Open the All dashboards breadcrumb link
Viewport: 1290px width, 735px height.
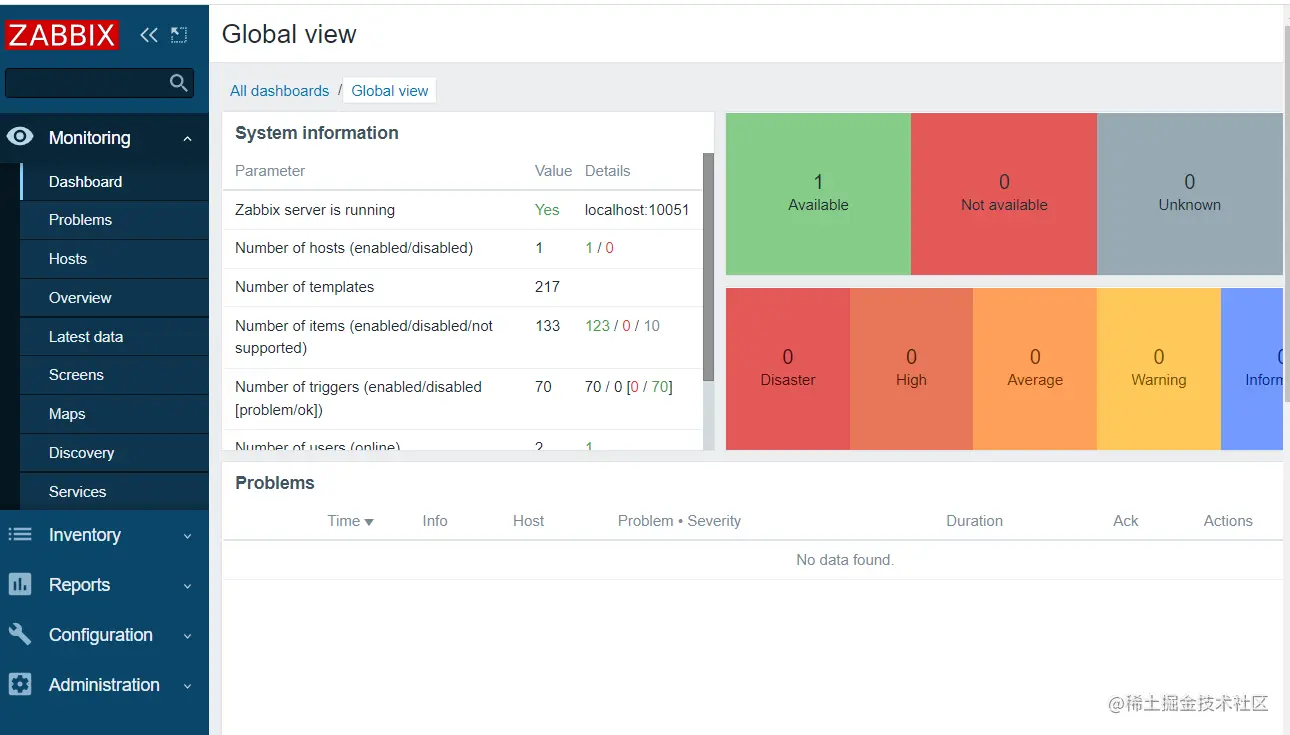click(279, 91)
